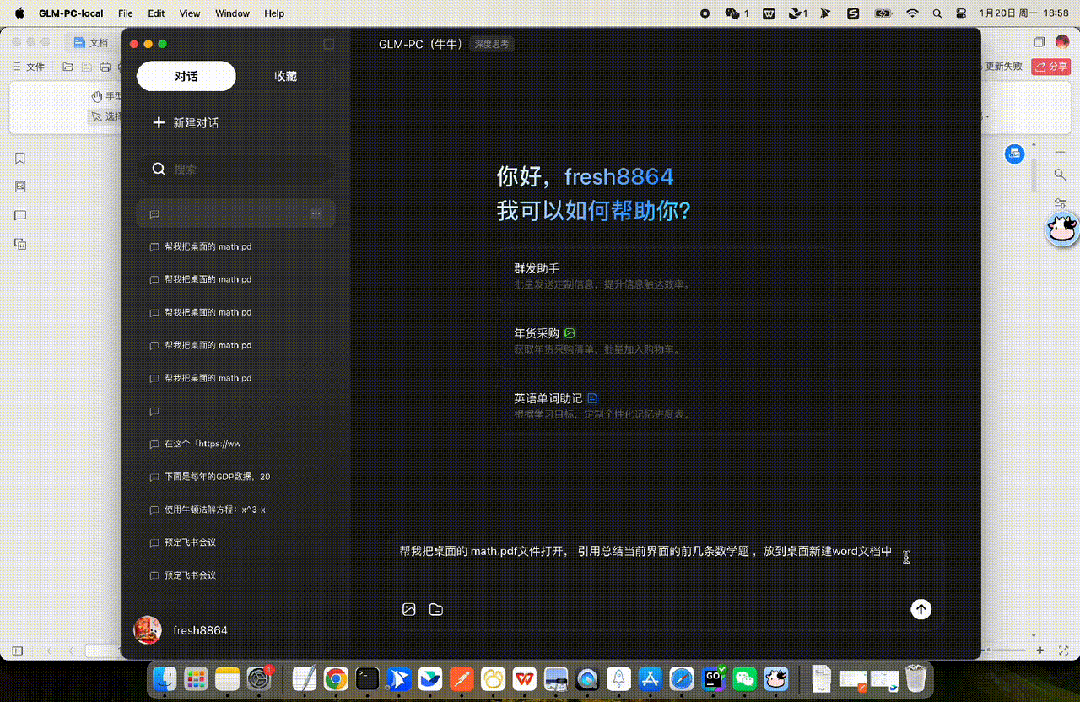This screenshot has height=702, width=1080.
Task: Click the send message arrow button
Action: pos(920,609)
